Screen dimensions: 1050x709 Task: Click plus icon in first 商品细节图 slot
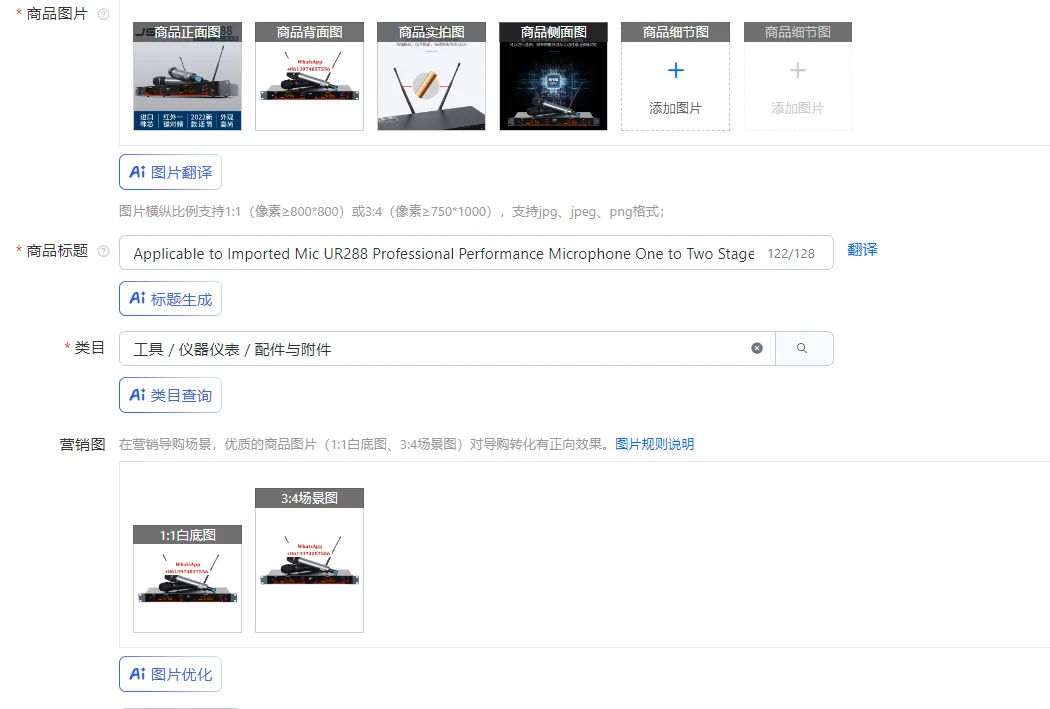[676, 70]
